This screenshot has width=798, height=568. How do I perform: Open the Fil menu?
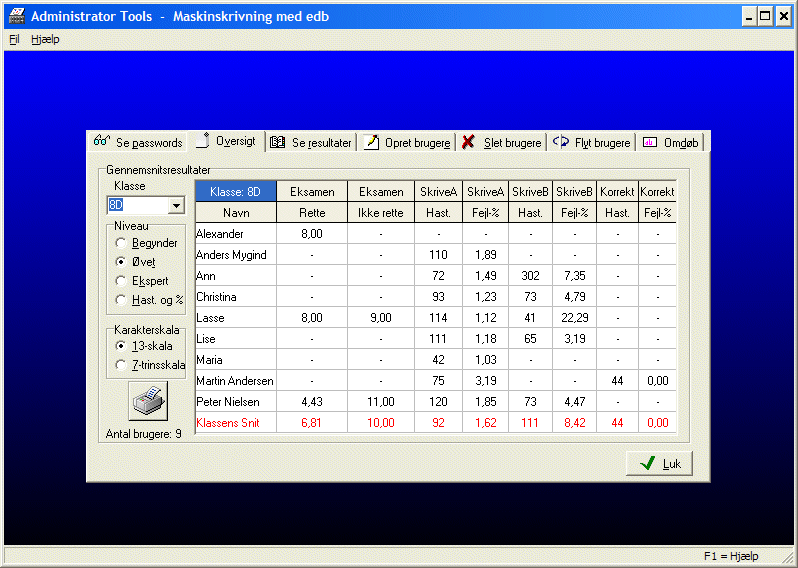(14, 39)
